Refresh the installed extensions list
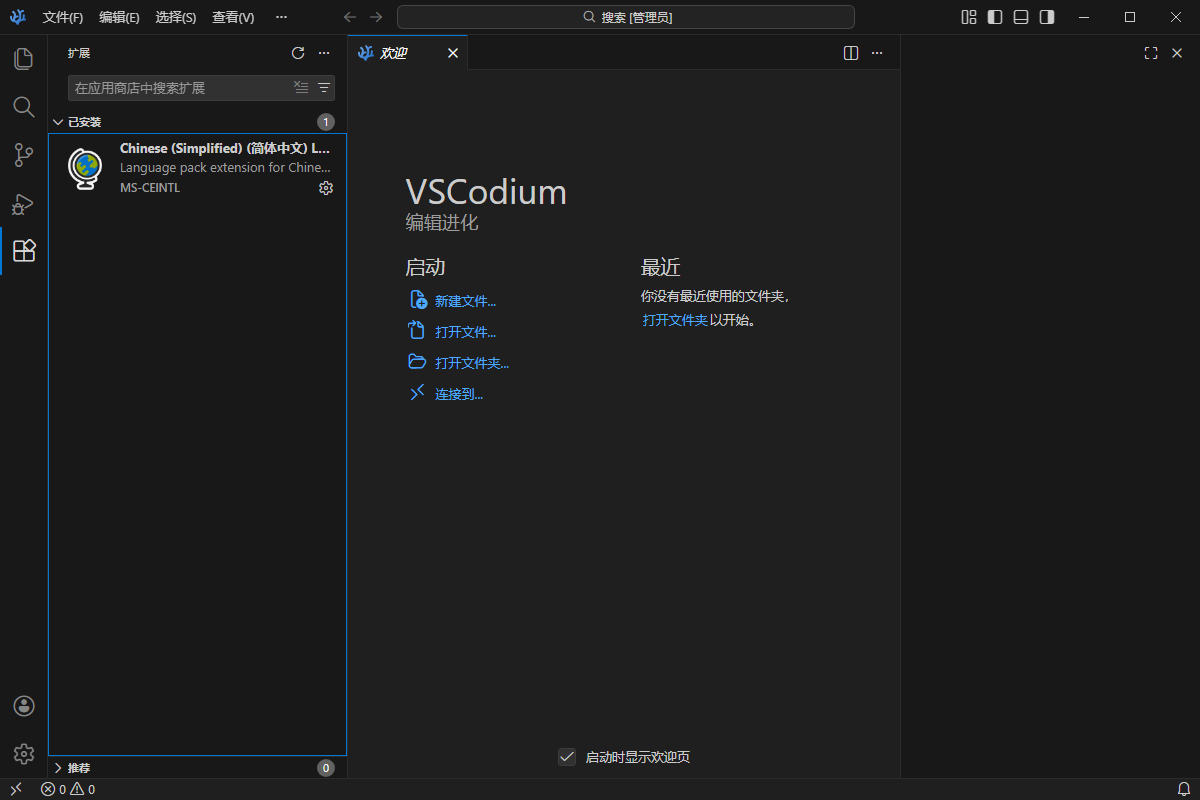 click(298, 53)
